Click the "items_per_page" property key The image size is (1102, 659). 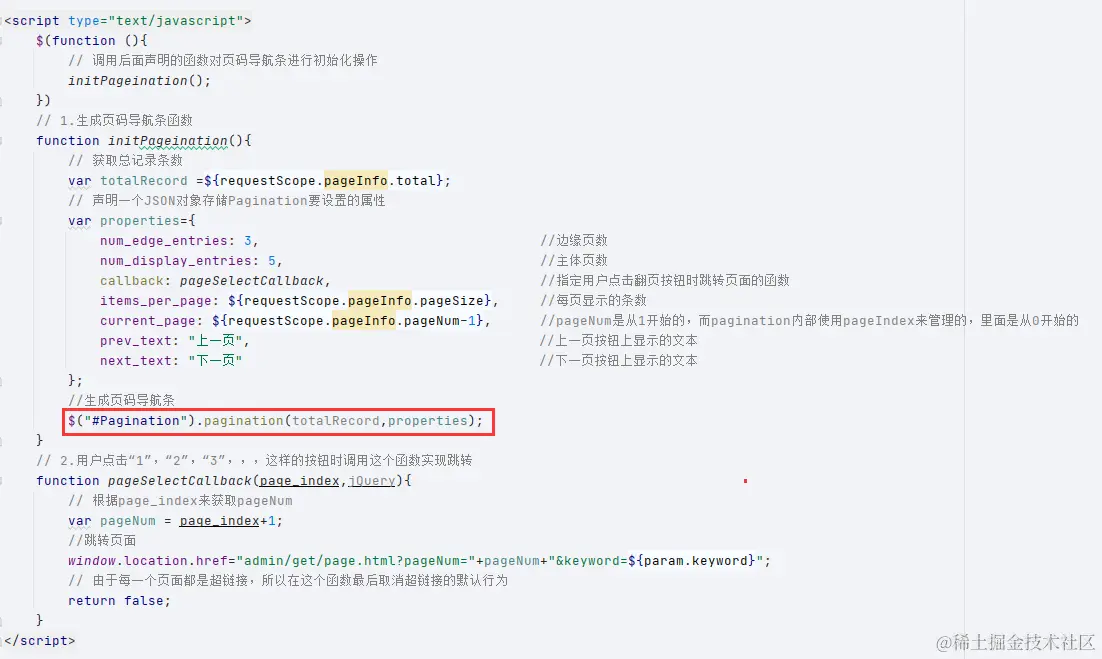click(x=155, y=301)
